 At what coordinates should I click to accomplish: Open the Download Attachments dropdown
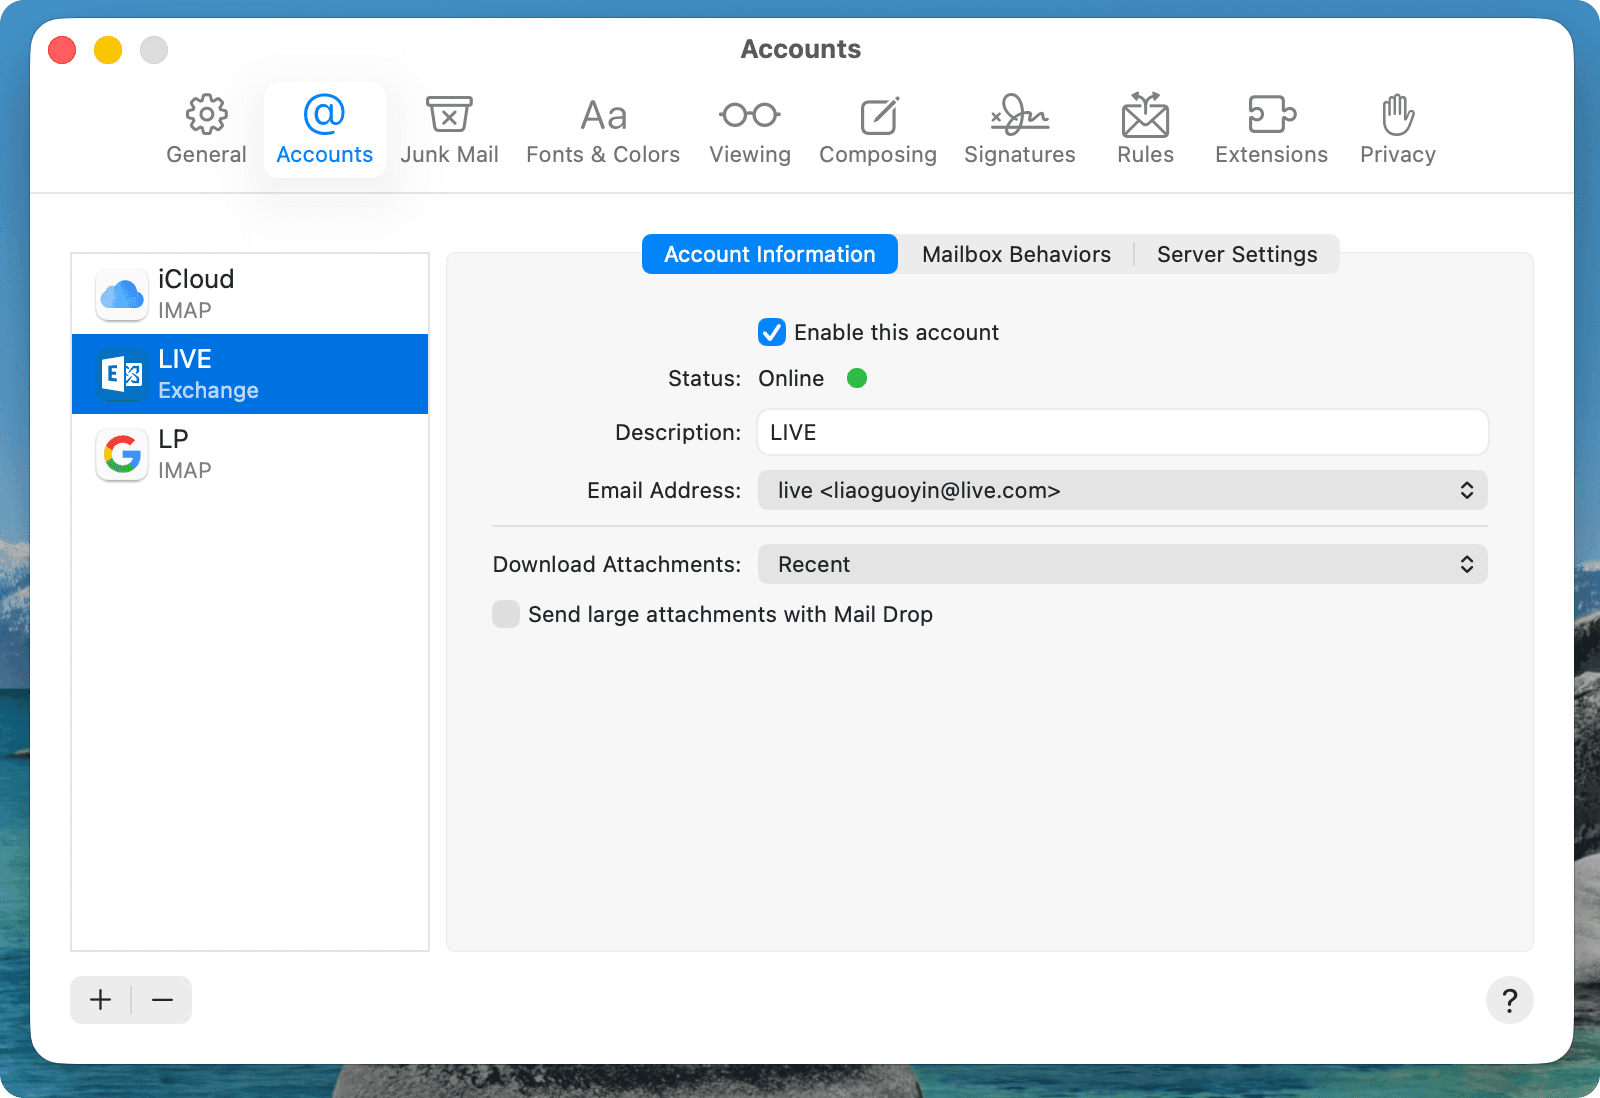[1122, 564]
